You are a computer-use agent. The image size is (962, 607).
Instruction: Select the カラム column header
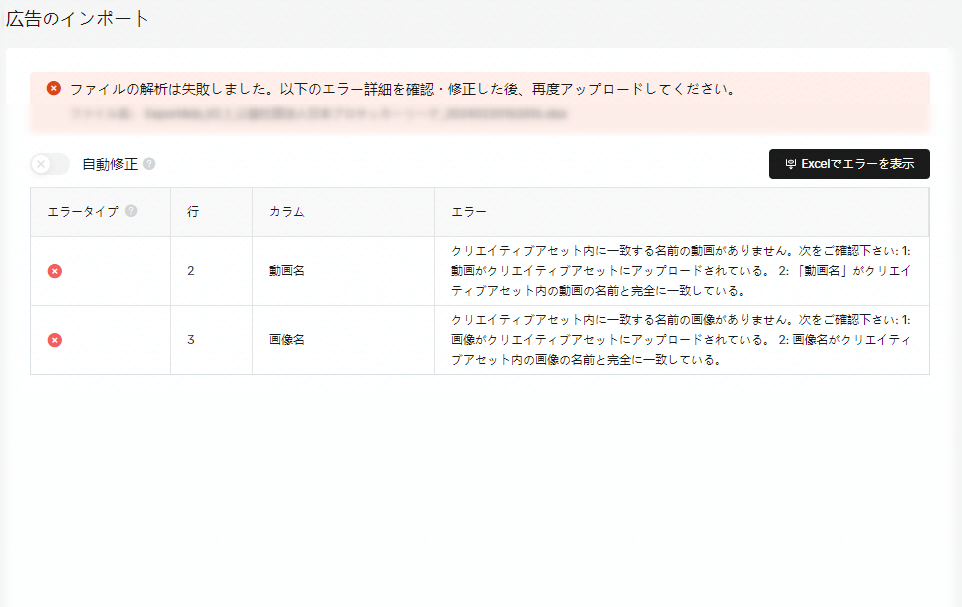(286, 212)
